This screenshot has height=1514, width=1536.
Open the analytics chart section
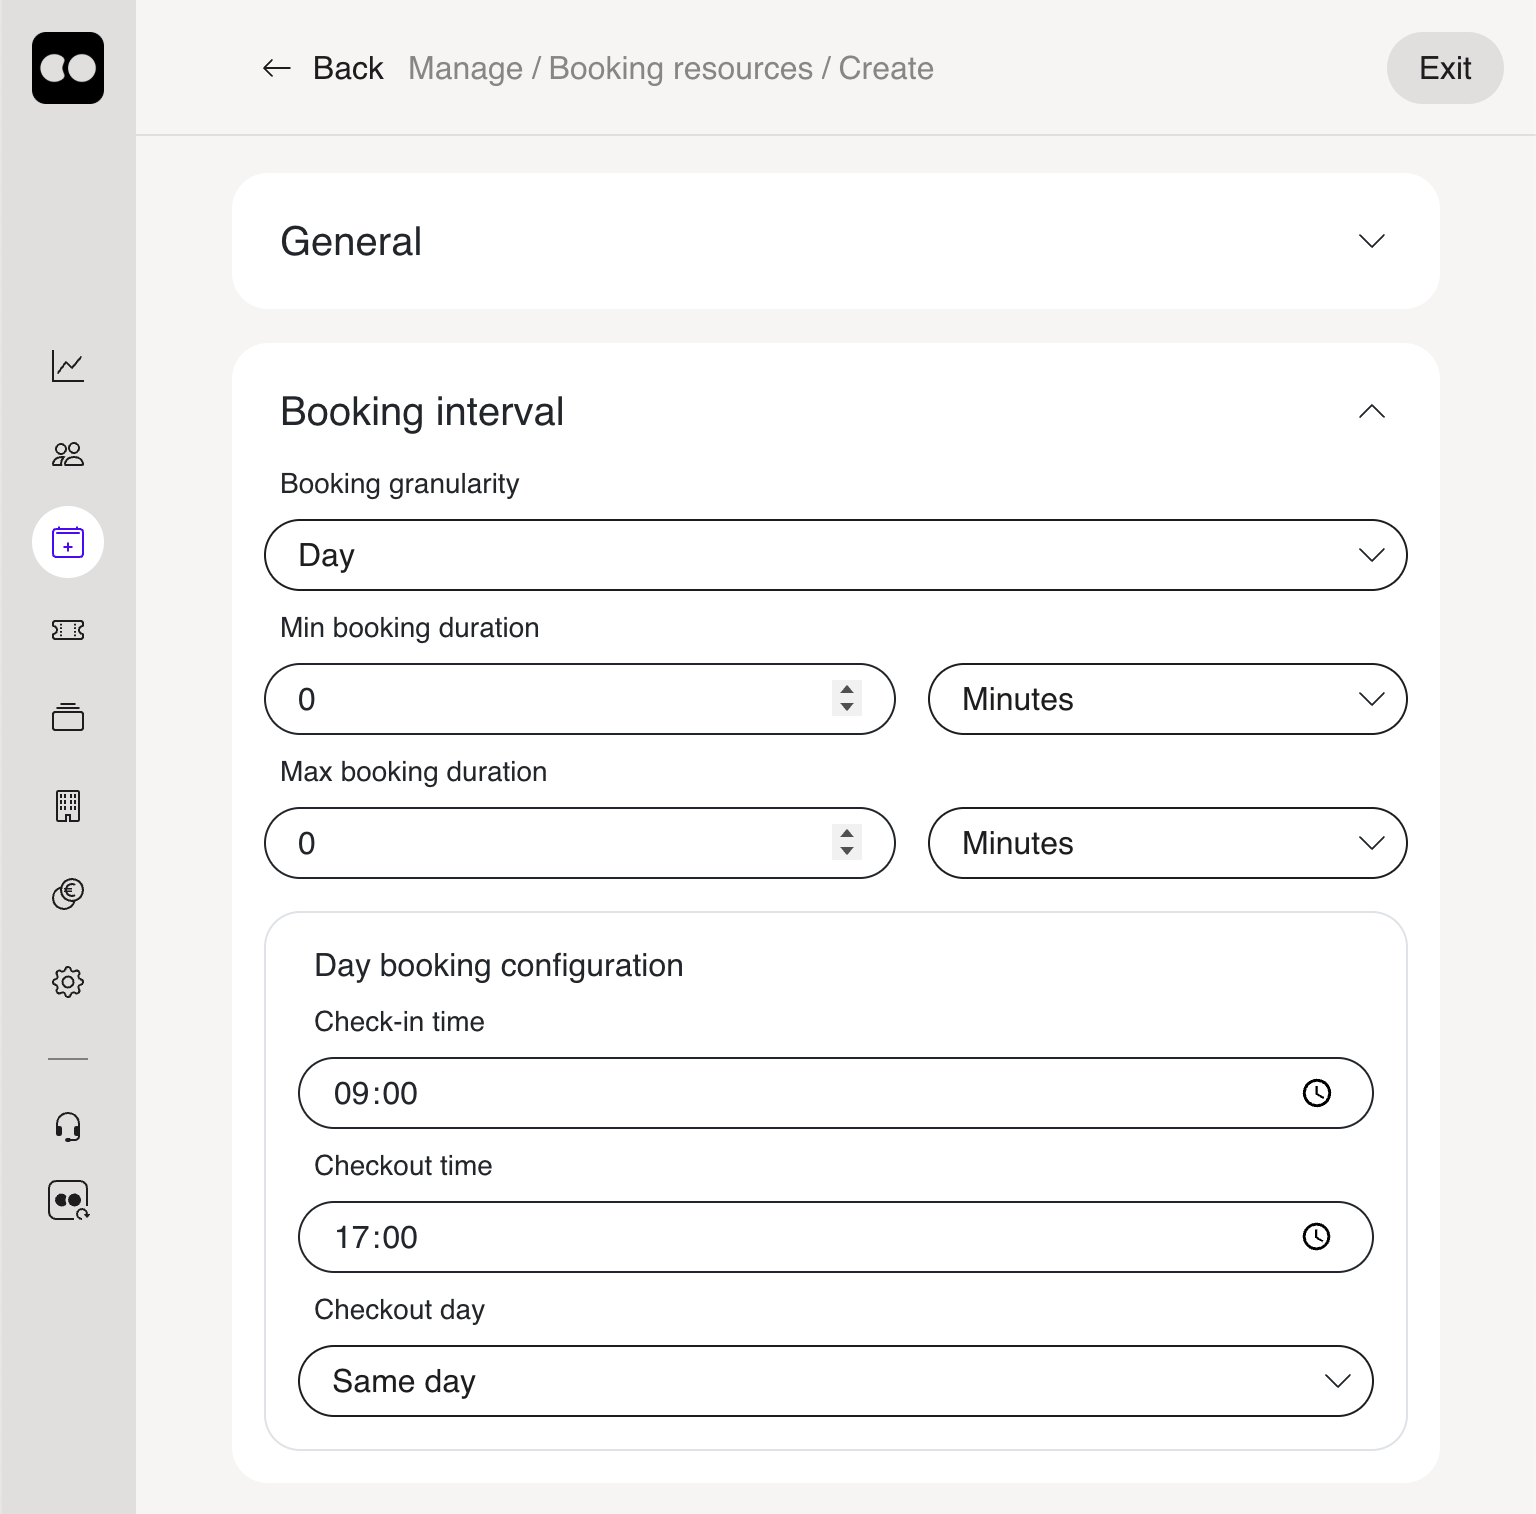68,366
